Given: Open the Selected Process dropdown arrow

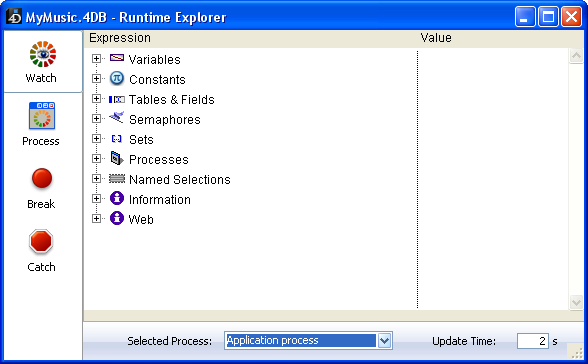Looking at the screenshot, I should [384, 340].
